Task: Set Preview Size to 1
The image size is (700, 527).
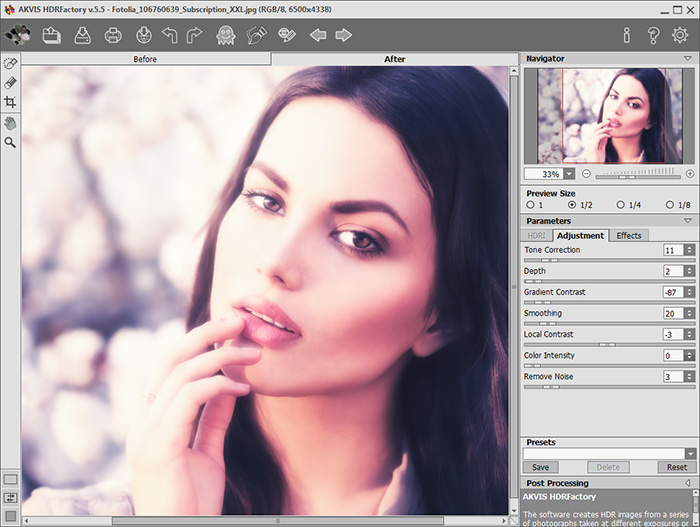Action: click(x=531, y=205)
